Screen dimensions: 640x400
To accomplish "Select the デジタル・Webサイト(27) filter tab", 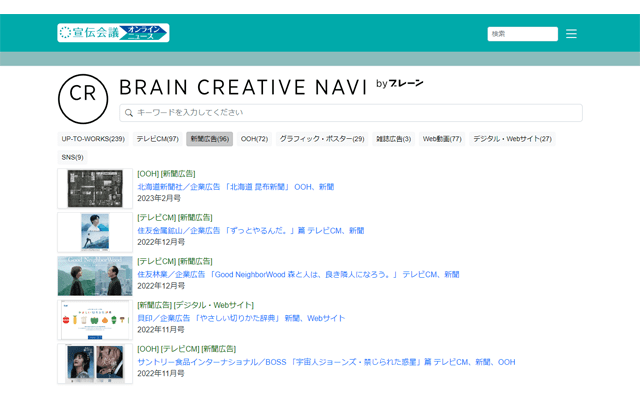I will click(x=512, y=139).
